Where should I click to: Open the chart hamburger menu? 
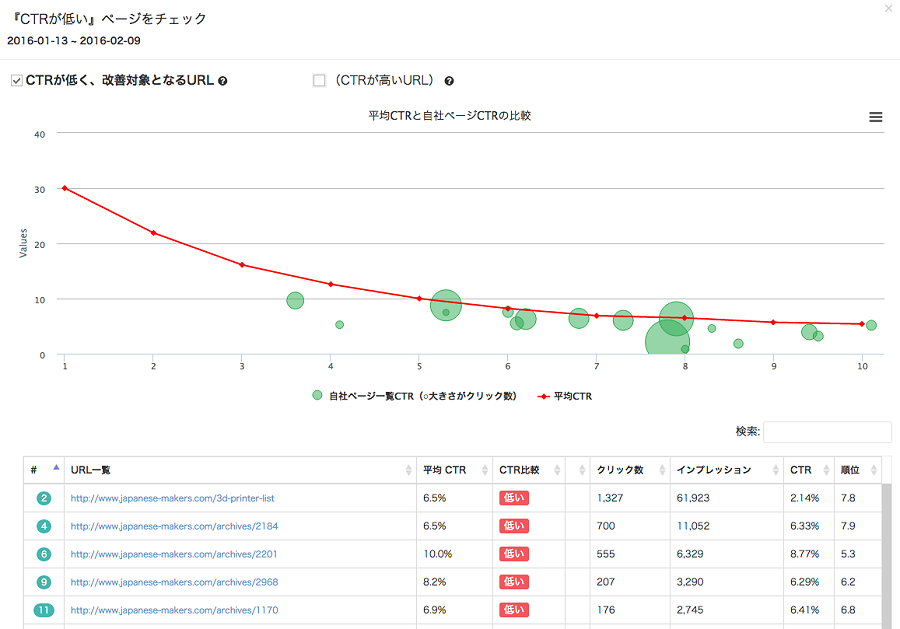pyautogui.click(x=875, y=117)
